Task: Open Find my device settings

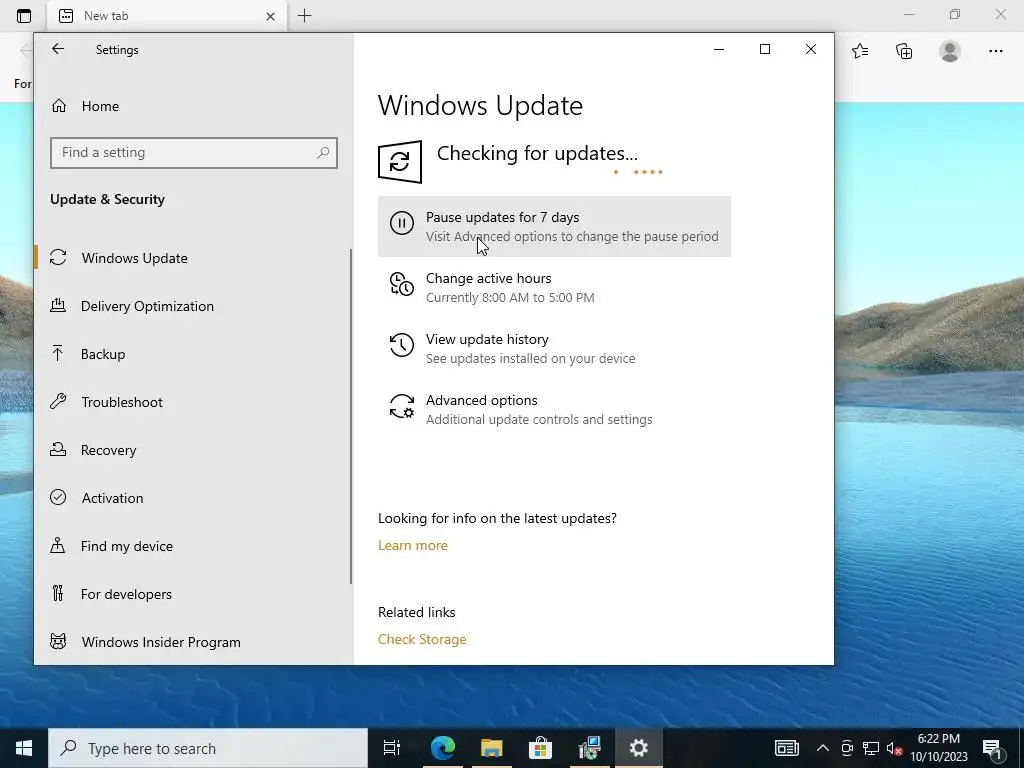Action: tap(193, 546)
